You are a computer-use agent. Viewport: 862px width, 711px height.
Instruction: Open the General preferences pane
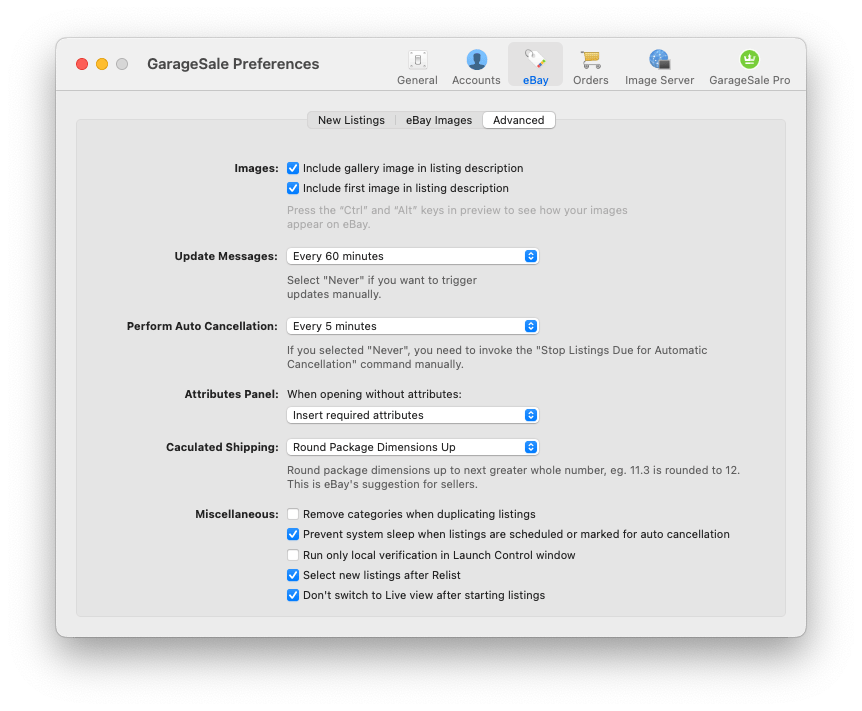coord(417,67)
